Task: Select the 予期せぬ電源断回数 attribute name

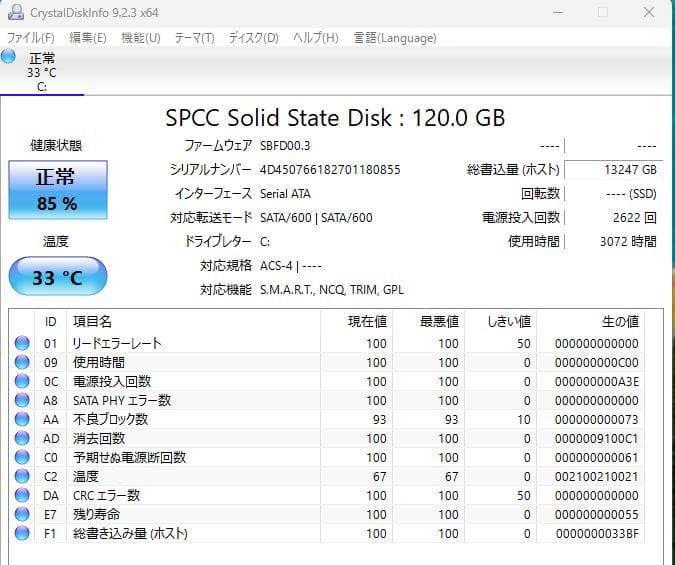Action: (129, 457)
